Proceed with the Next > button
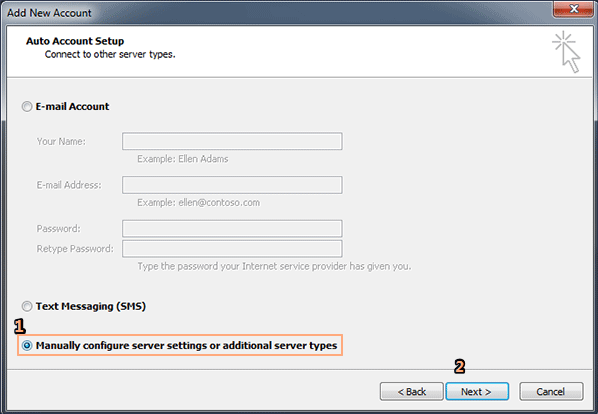Image resolution: width=598 pixels, height=414 pixels. pyautogui.click(x=477, y=392)
